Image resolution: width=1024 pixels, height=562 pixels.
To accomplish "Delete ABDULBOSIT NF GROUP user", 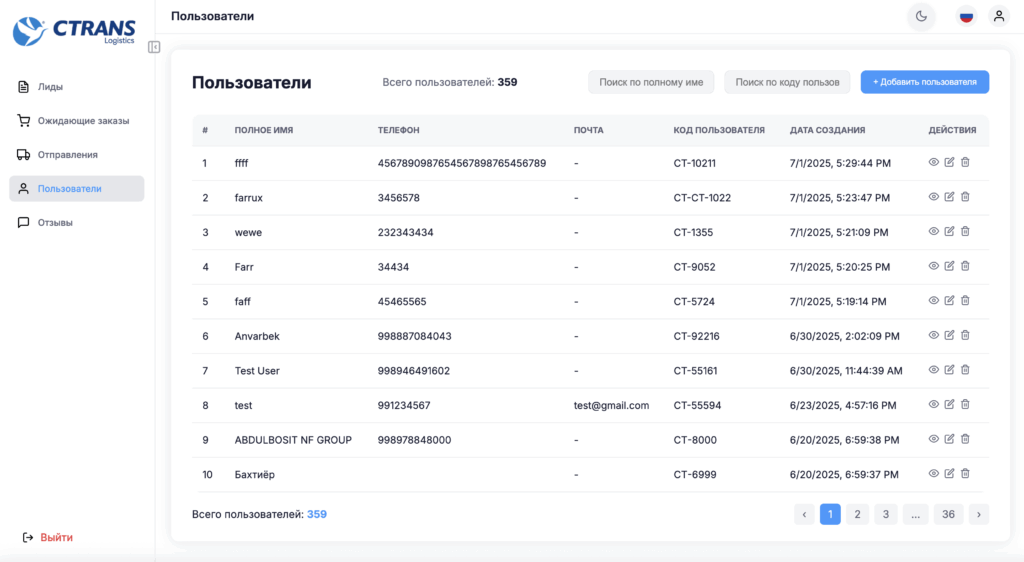I will pyautogui.click(x=965, y=439).
